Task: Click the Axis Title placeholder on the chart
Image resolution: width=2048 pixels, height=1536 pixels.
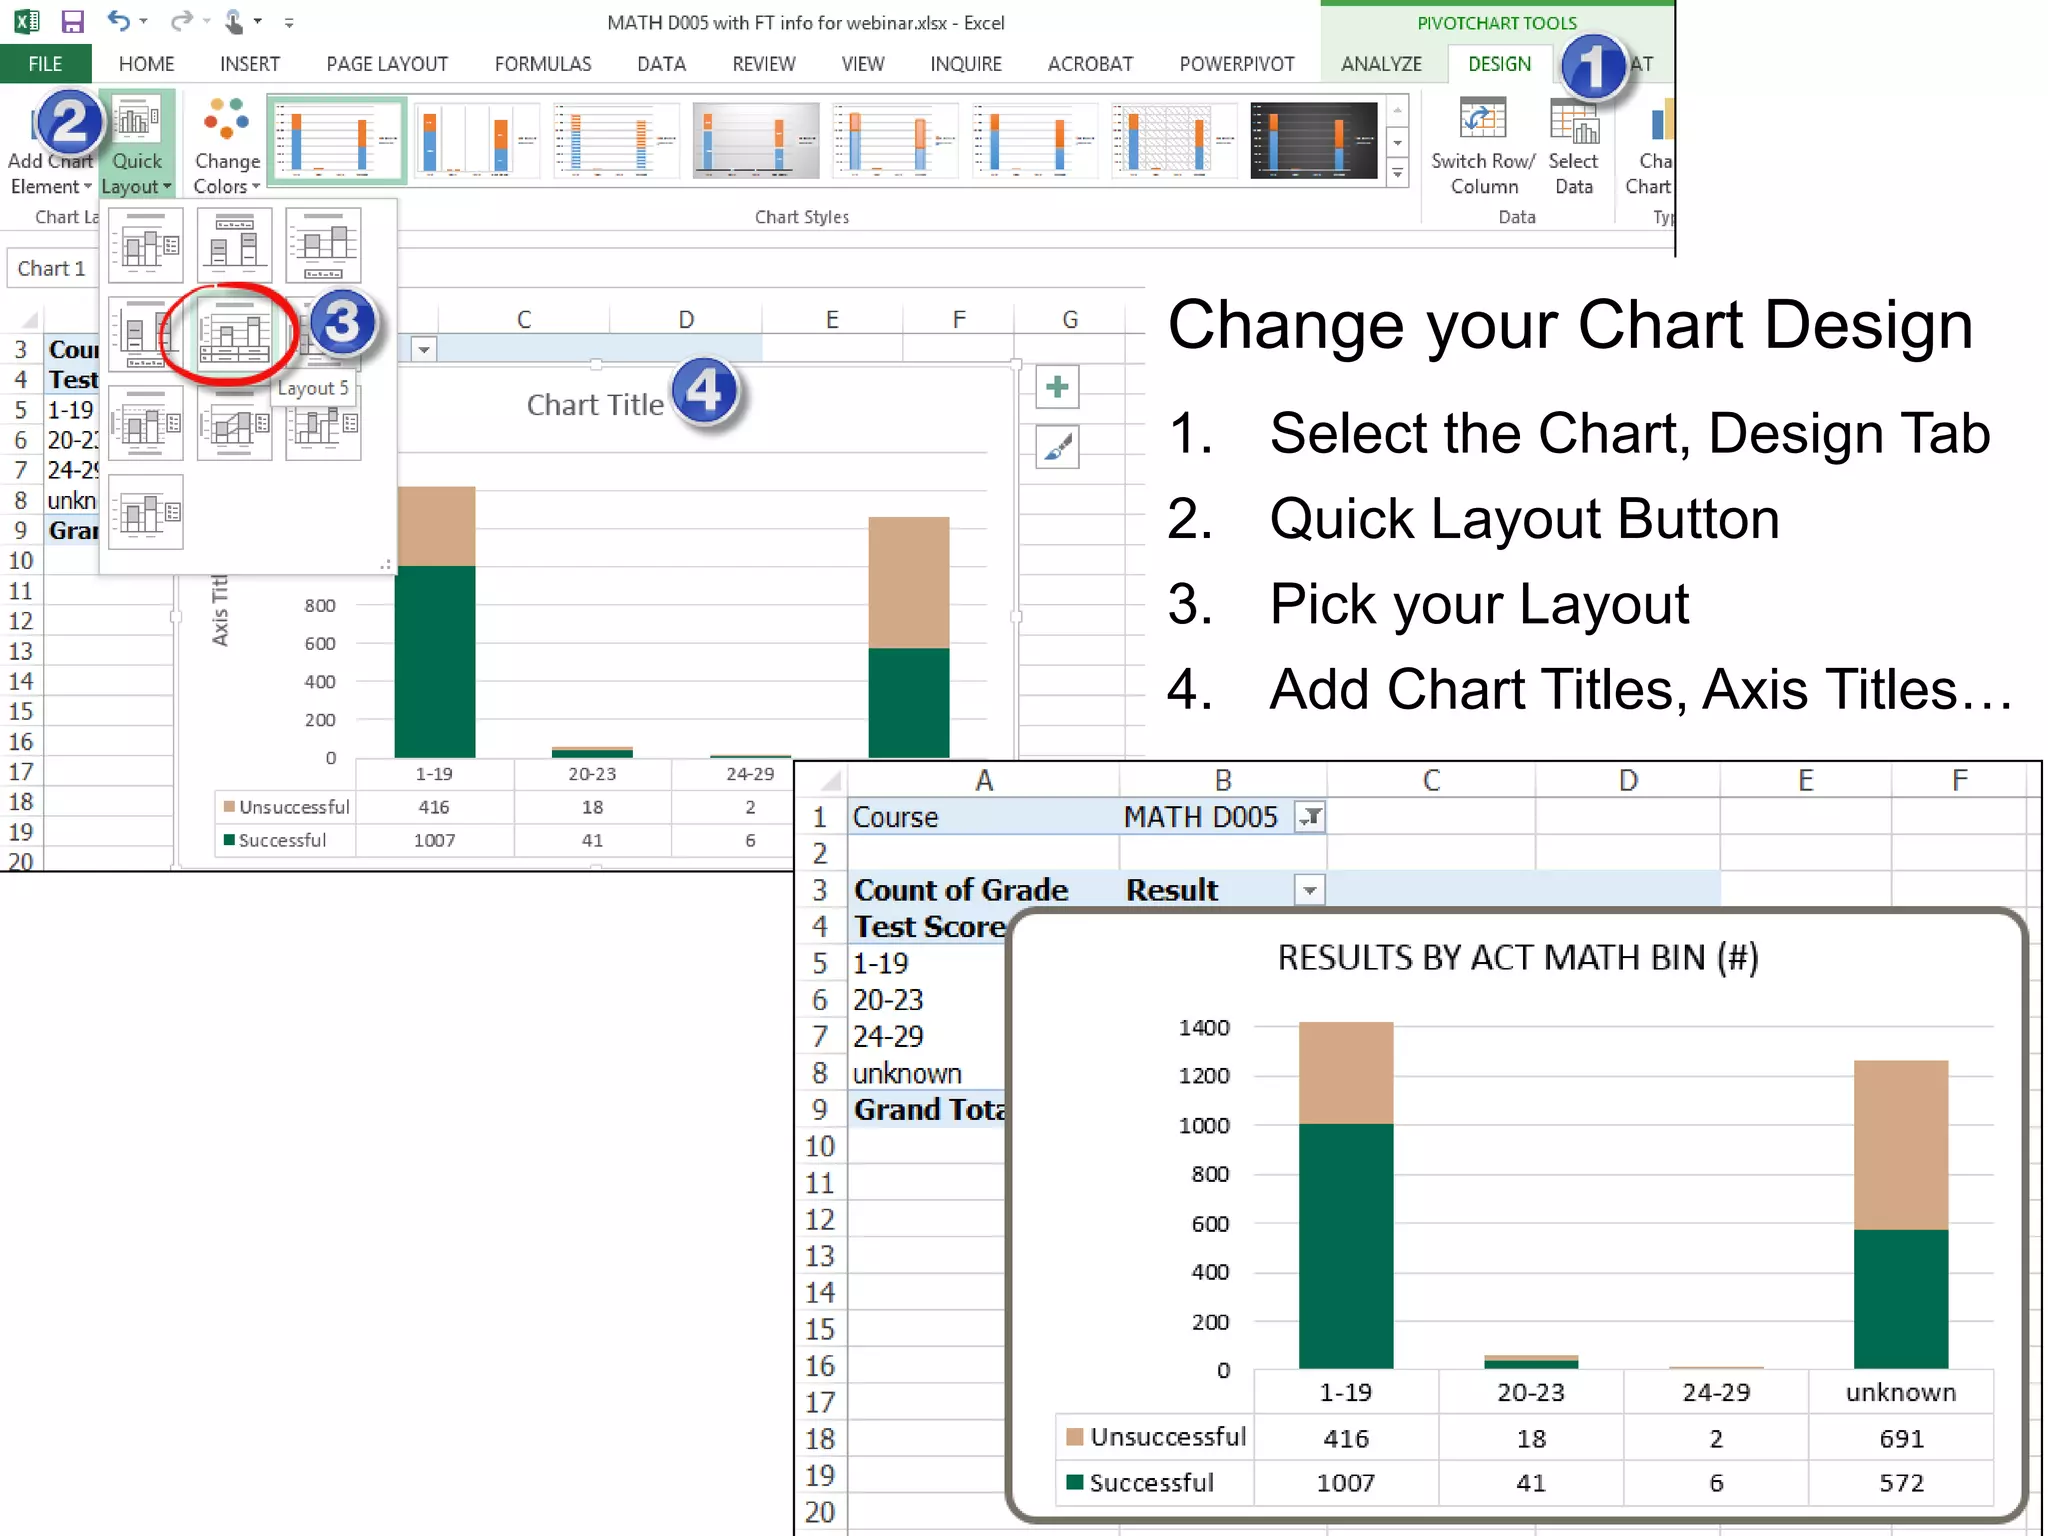Action: 220,610
